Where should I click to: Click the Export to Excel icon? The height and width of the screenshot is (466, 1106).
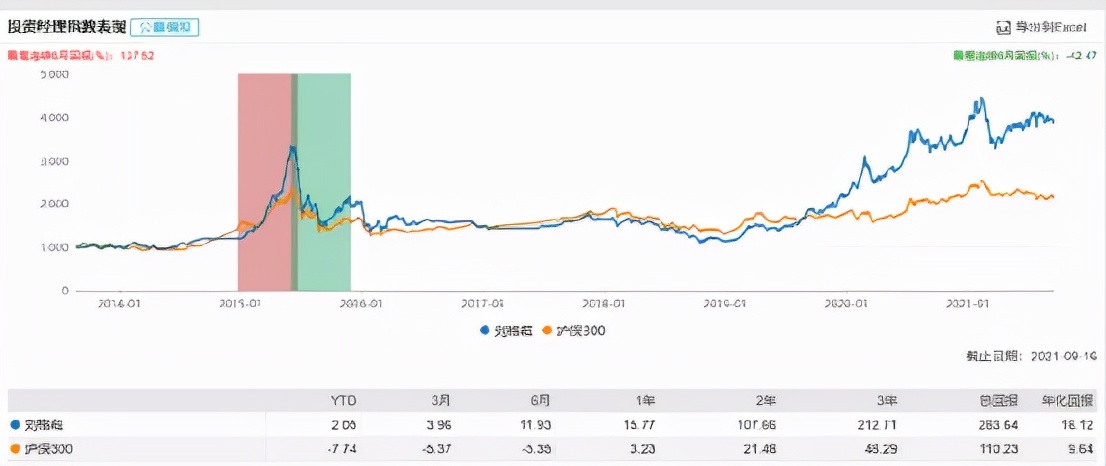[1003, 27]
